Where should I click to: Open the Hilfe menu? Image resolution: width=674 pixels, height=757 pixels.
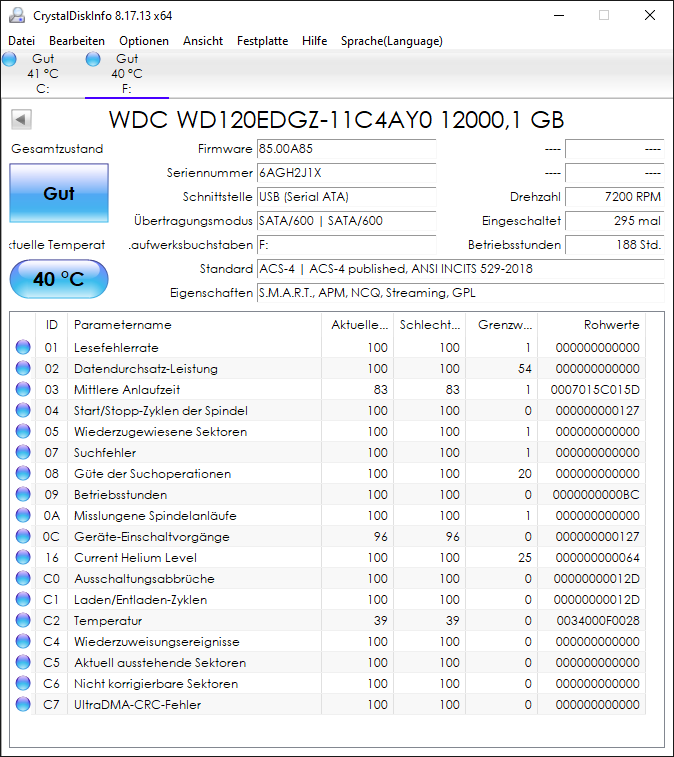314,41
